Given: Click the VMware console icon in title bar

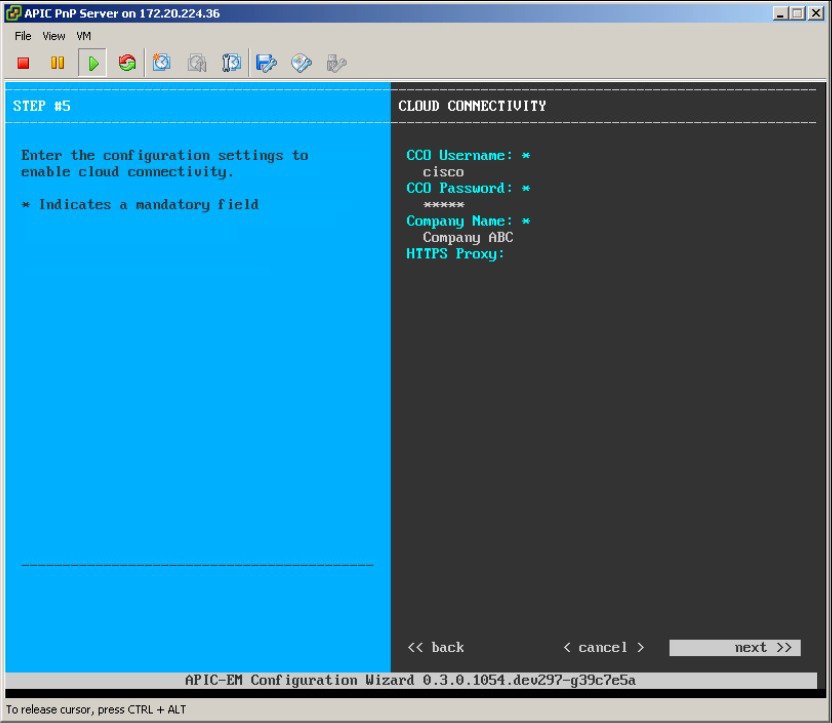Looking at the screenshot, I should tap(13, 13).
